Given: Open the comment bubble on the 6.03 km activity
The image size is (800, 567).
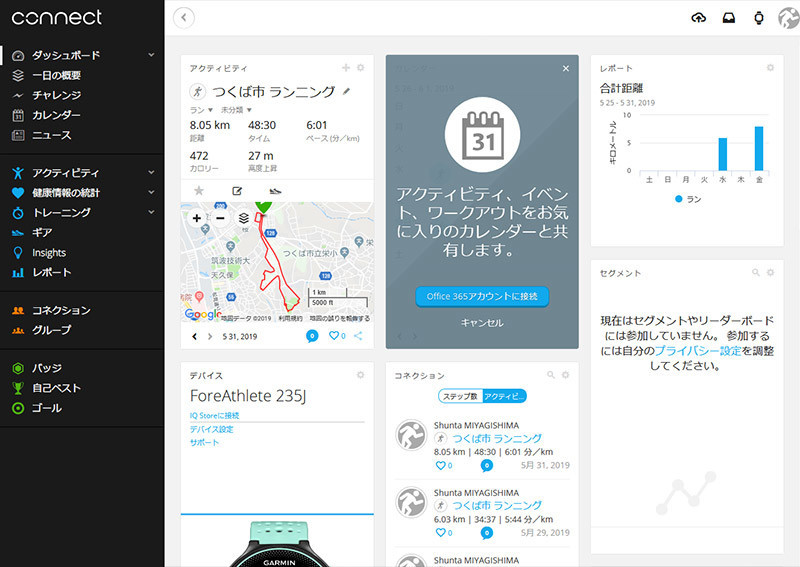Looking at the screenshot, I should 487,533.
